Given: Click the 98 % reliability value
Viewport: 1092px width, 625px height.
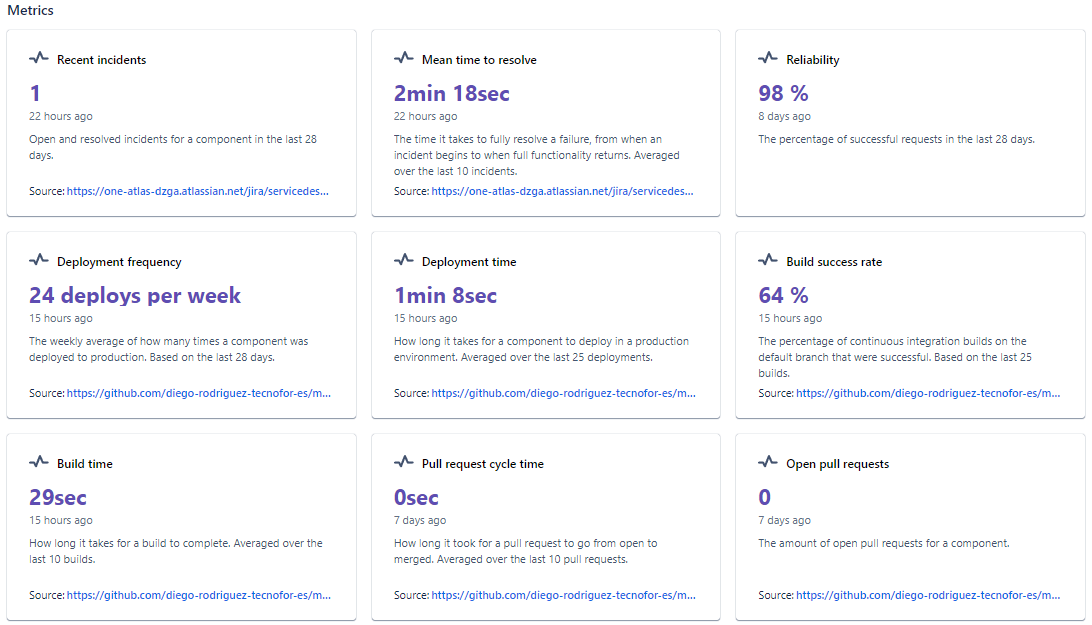Looking at the screenshot, I should 783,93.
